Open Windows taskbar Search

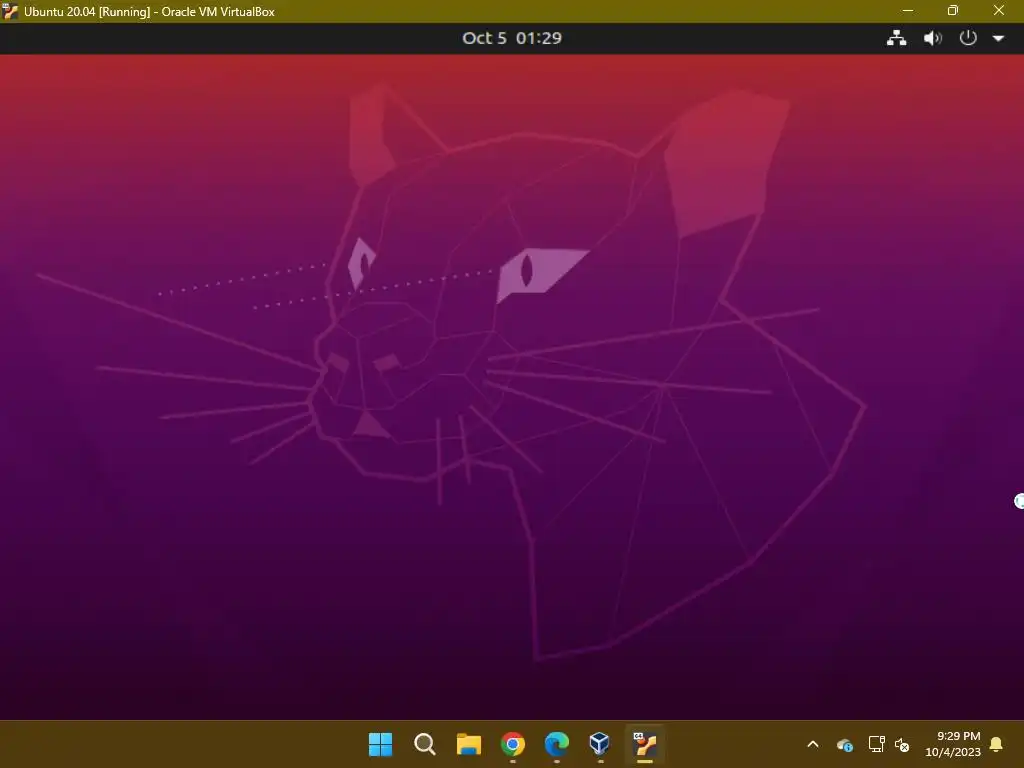(424, 744)
